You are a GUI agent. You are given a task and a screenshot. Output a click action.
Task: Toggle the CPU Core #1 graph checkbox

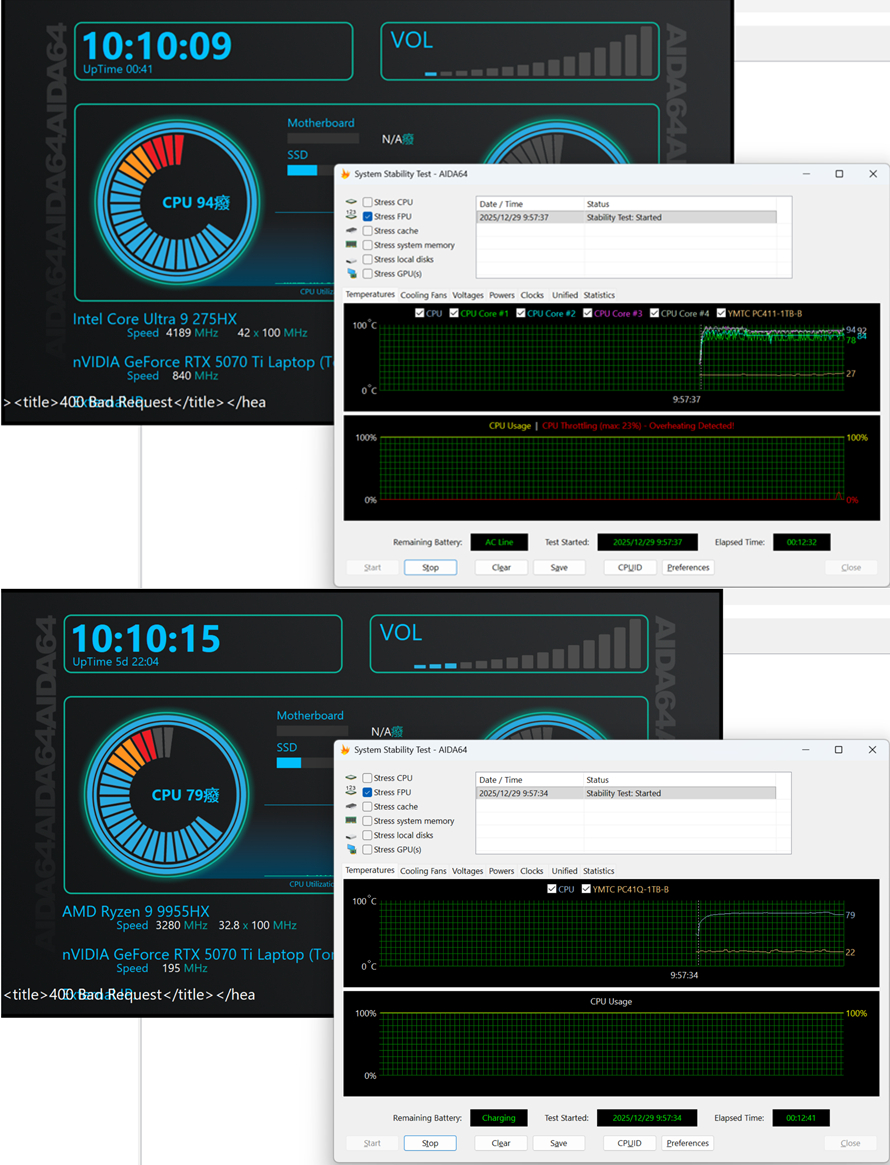[455, 314]
